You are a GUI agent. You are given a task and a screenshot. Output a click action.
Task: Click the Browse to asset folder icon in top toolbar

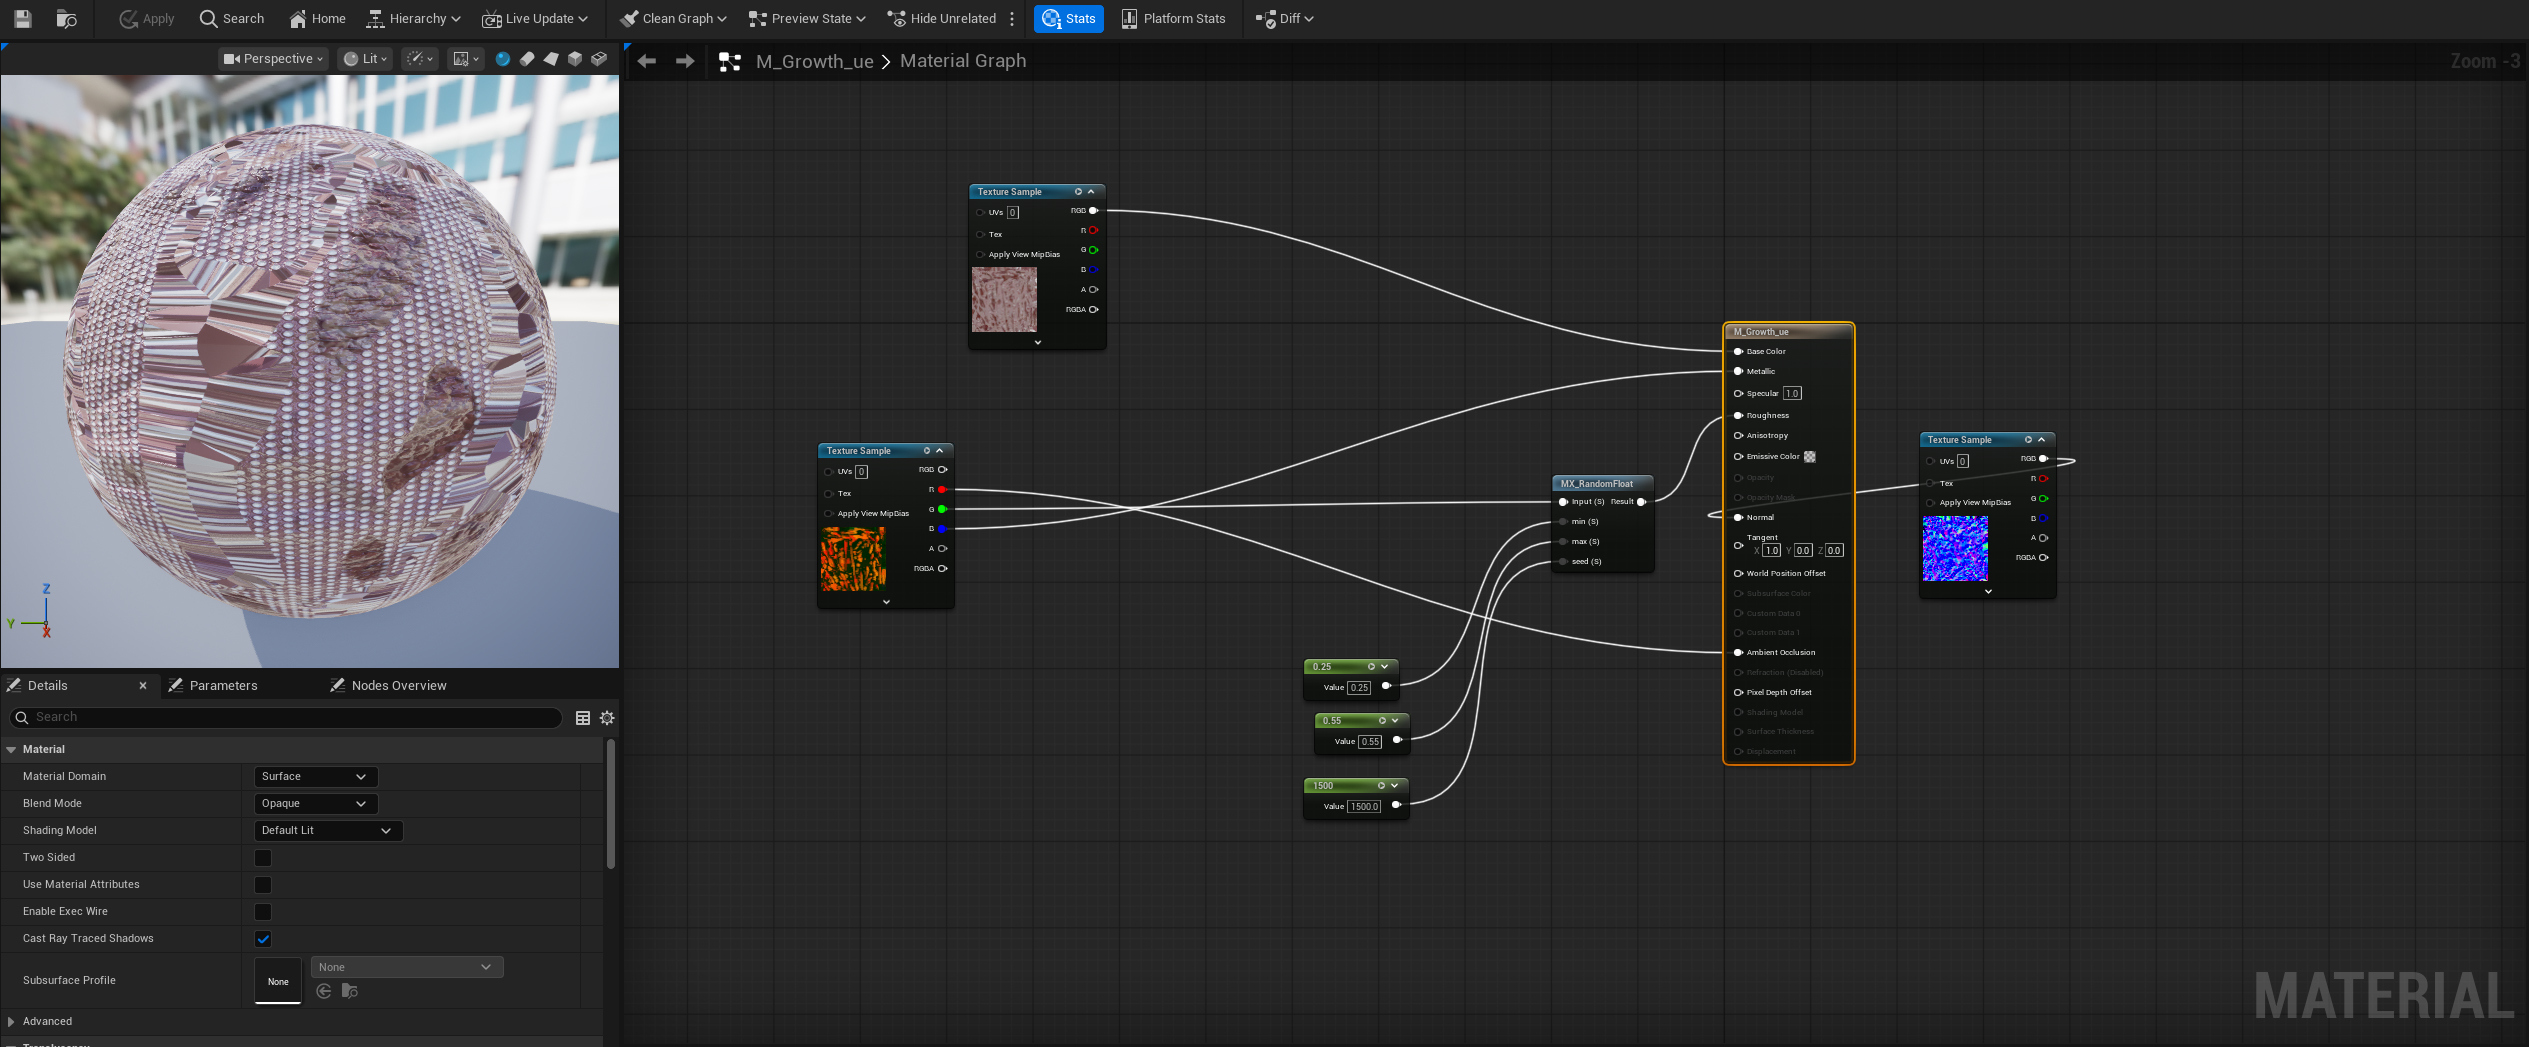[x=67, y=18]
